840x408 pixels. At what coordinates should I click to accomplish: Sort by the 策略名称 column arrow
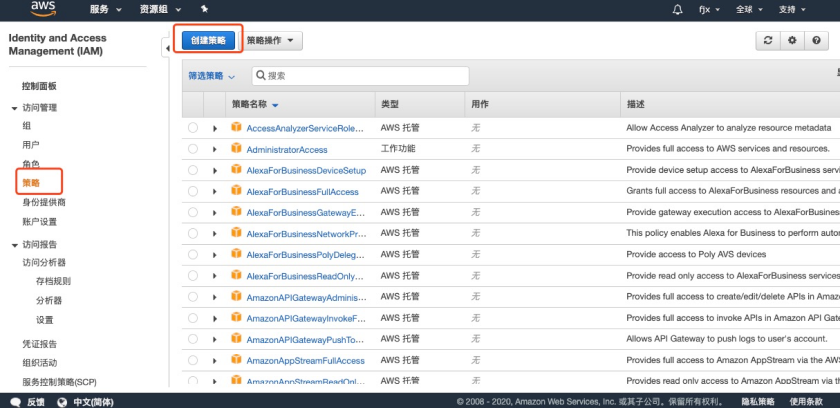coord(275,105)
